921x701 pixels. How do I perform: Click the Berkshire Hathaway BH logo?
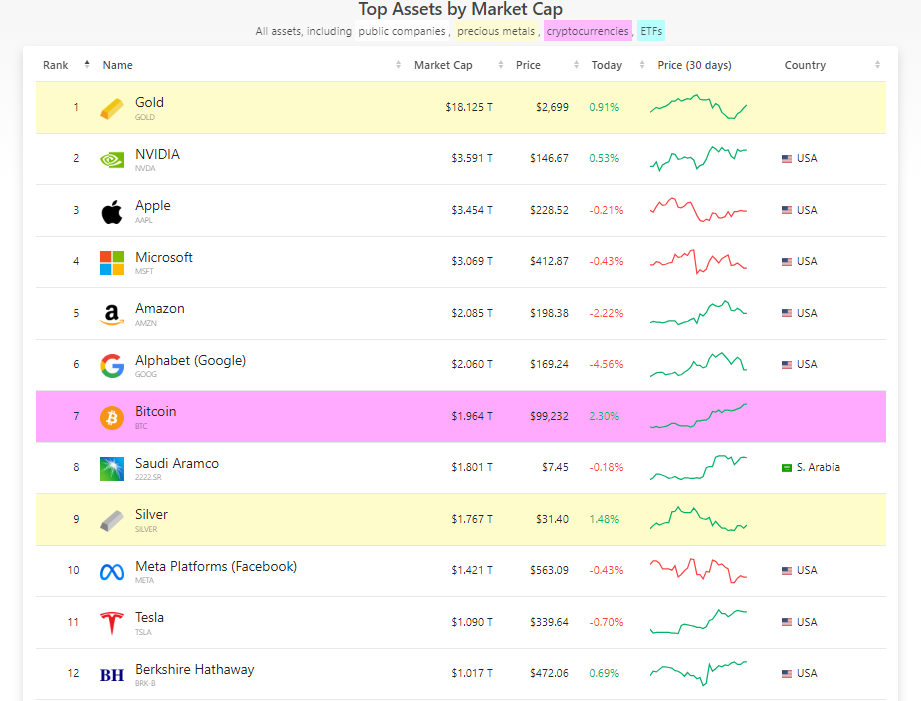click(x=112, y=675)
